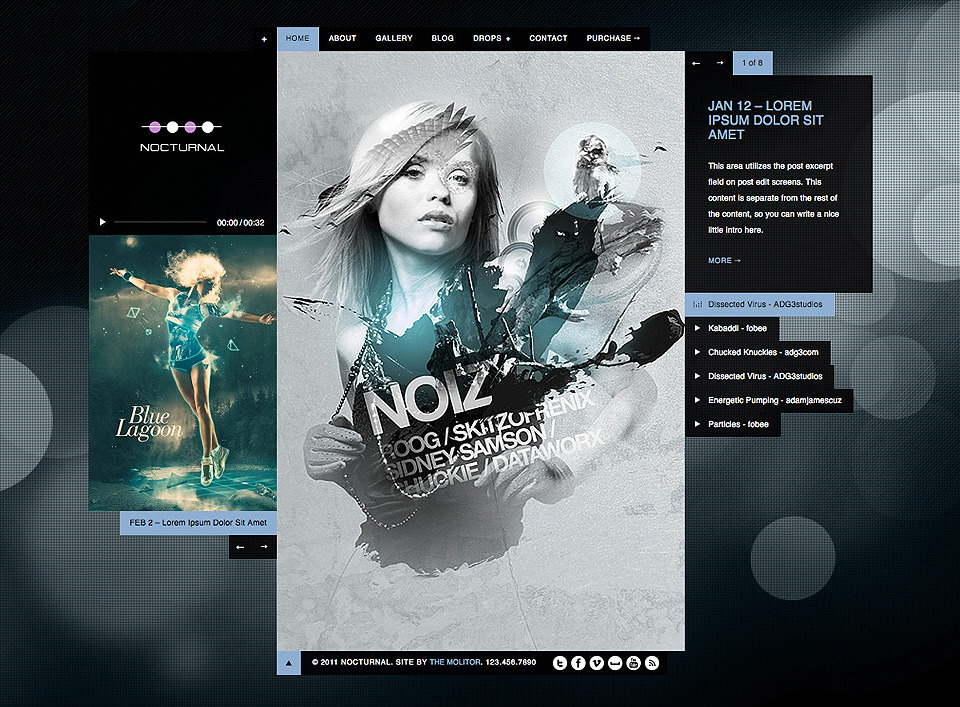Open the Twitter social icon in footer
The height and width of the screenshot is (707, 960).
pos(560,663)
